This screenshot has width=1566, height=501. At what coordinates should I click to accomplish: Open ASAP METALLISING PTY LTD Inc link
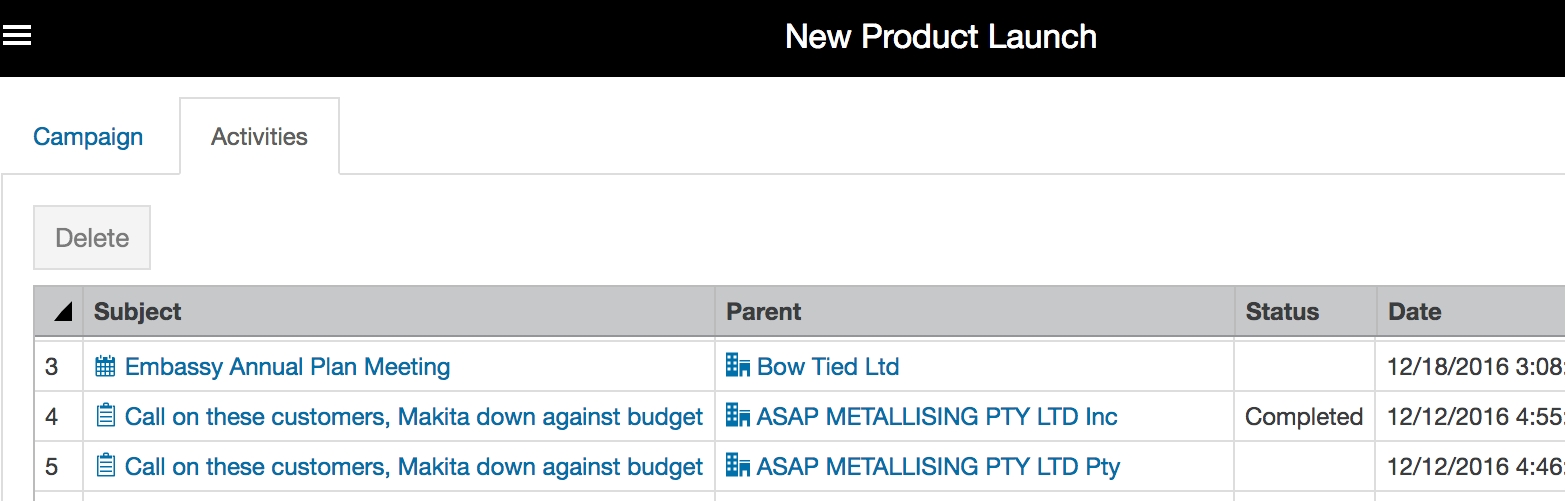[x=937, y=417]
